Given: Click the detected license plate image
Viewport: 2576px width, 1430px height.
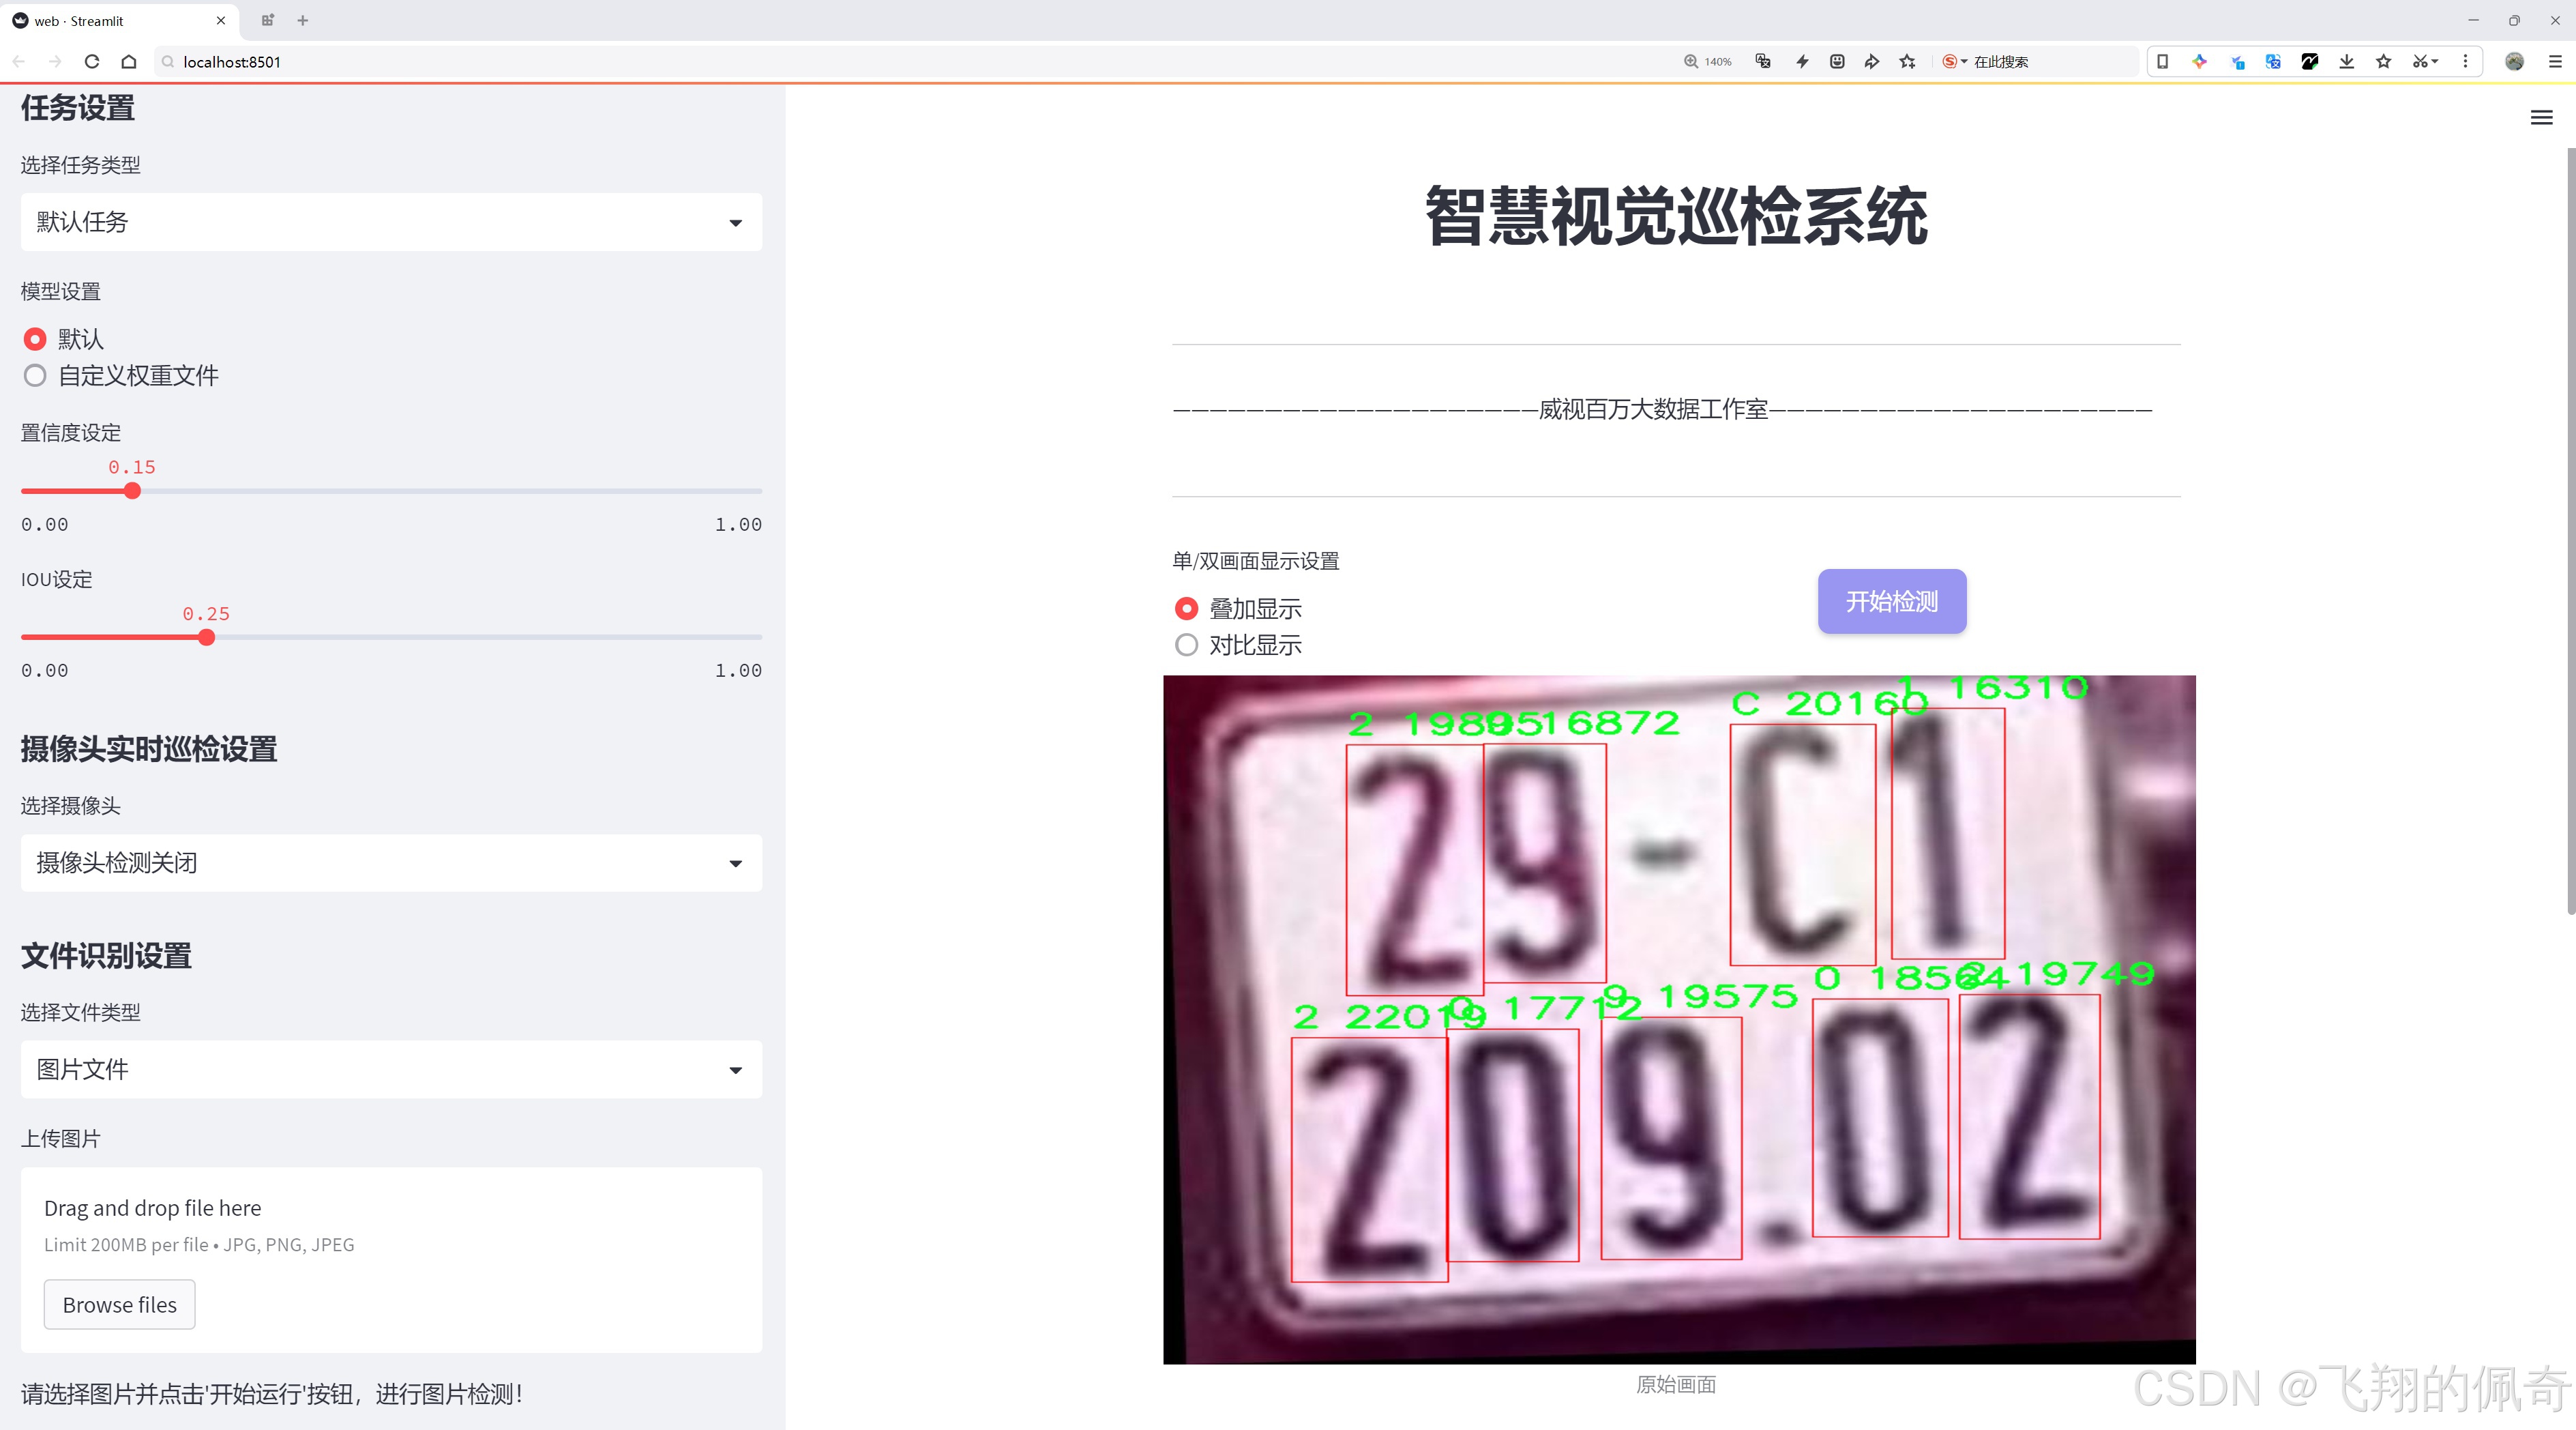Looking at the screenshot, I should pyautogui.click(x=1679, y=1019).
